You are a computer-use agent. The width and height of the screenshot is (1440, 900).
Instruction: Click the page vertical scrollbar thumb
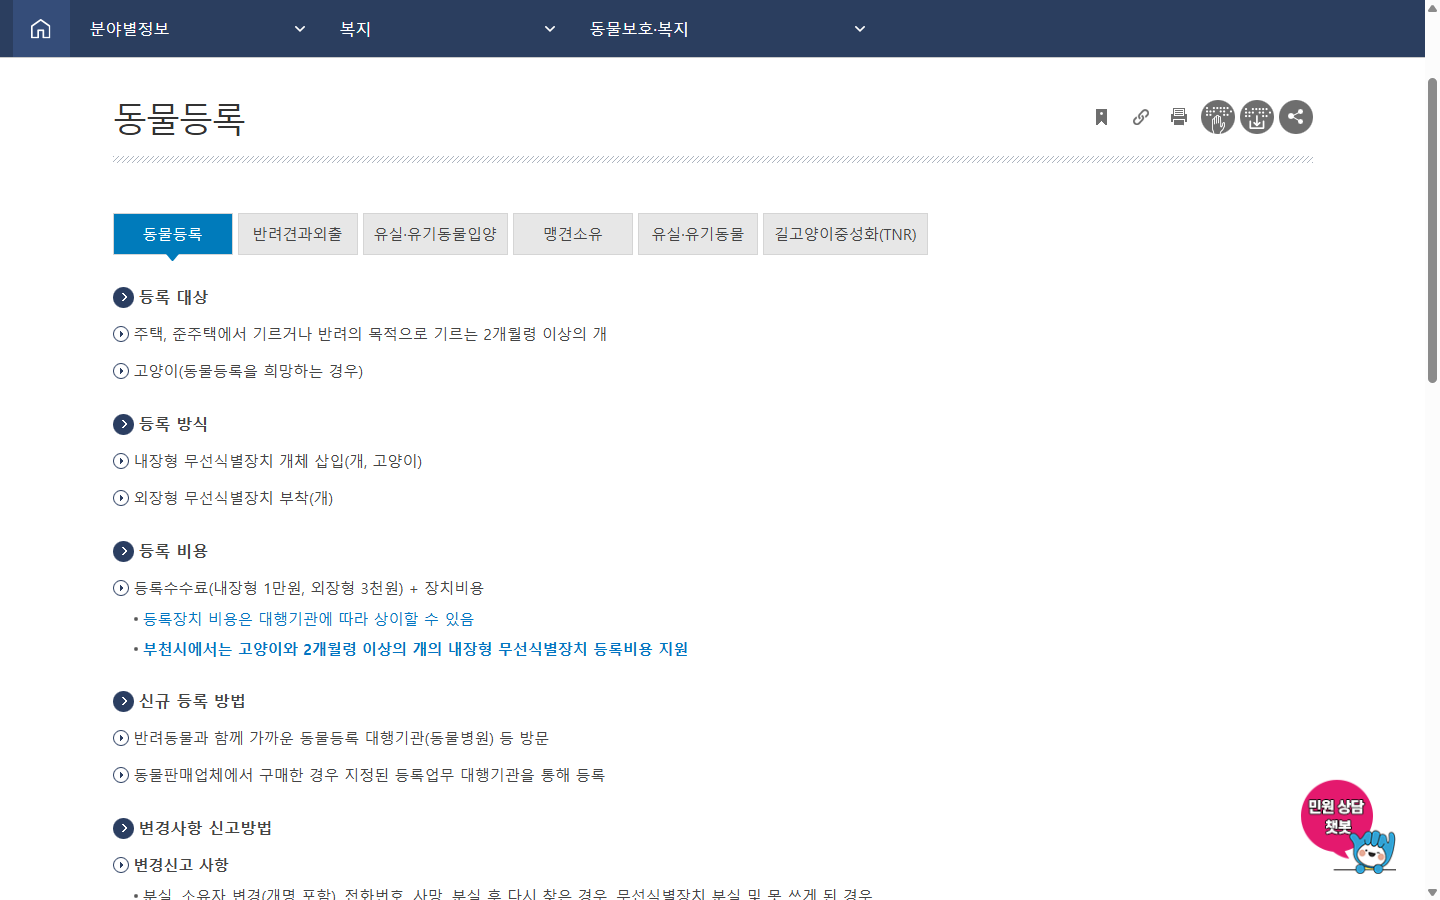point(1432,230)
